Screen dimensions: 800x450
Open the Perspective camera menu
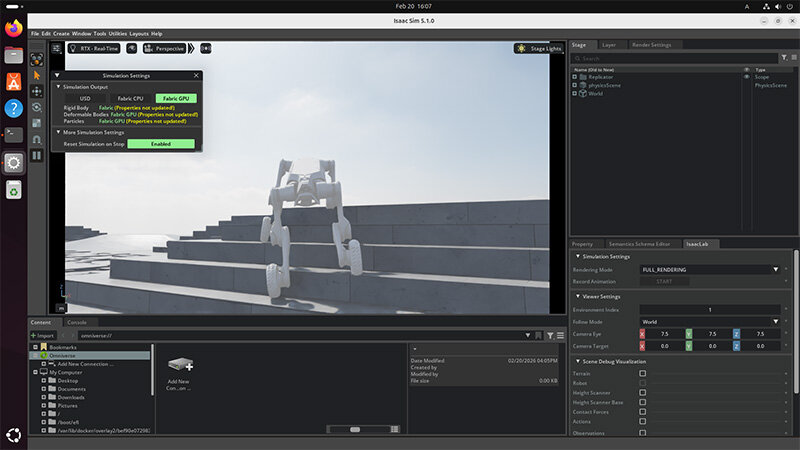pyautogui.click(x=165, y=48)
